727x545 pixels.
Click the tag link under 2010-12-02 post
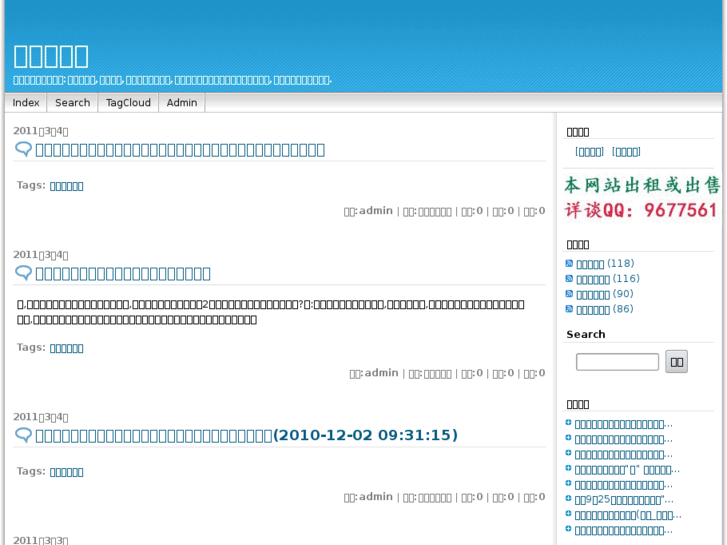[x=67, y=472]
